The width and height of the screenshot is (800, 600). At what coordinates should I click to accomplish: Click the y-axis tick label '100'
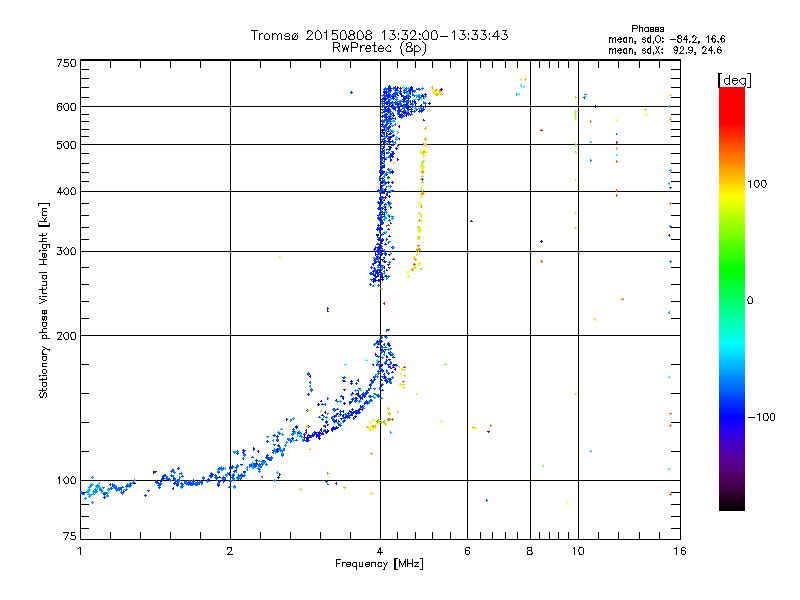pyautogui.click(x=66, y=480)
